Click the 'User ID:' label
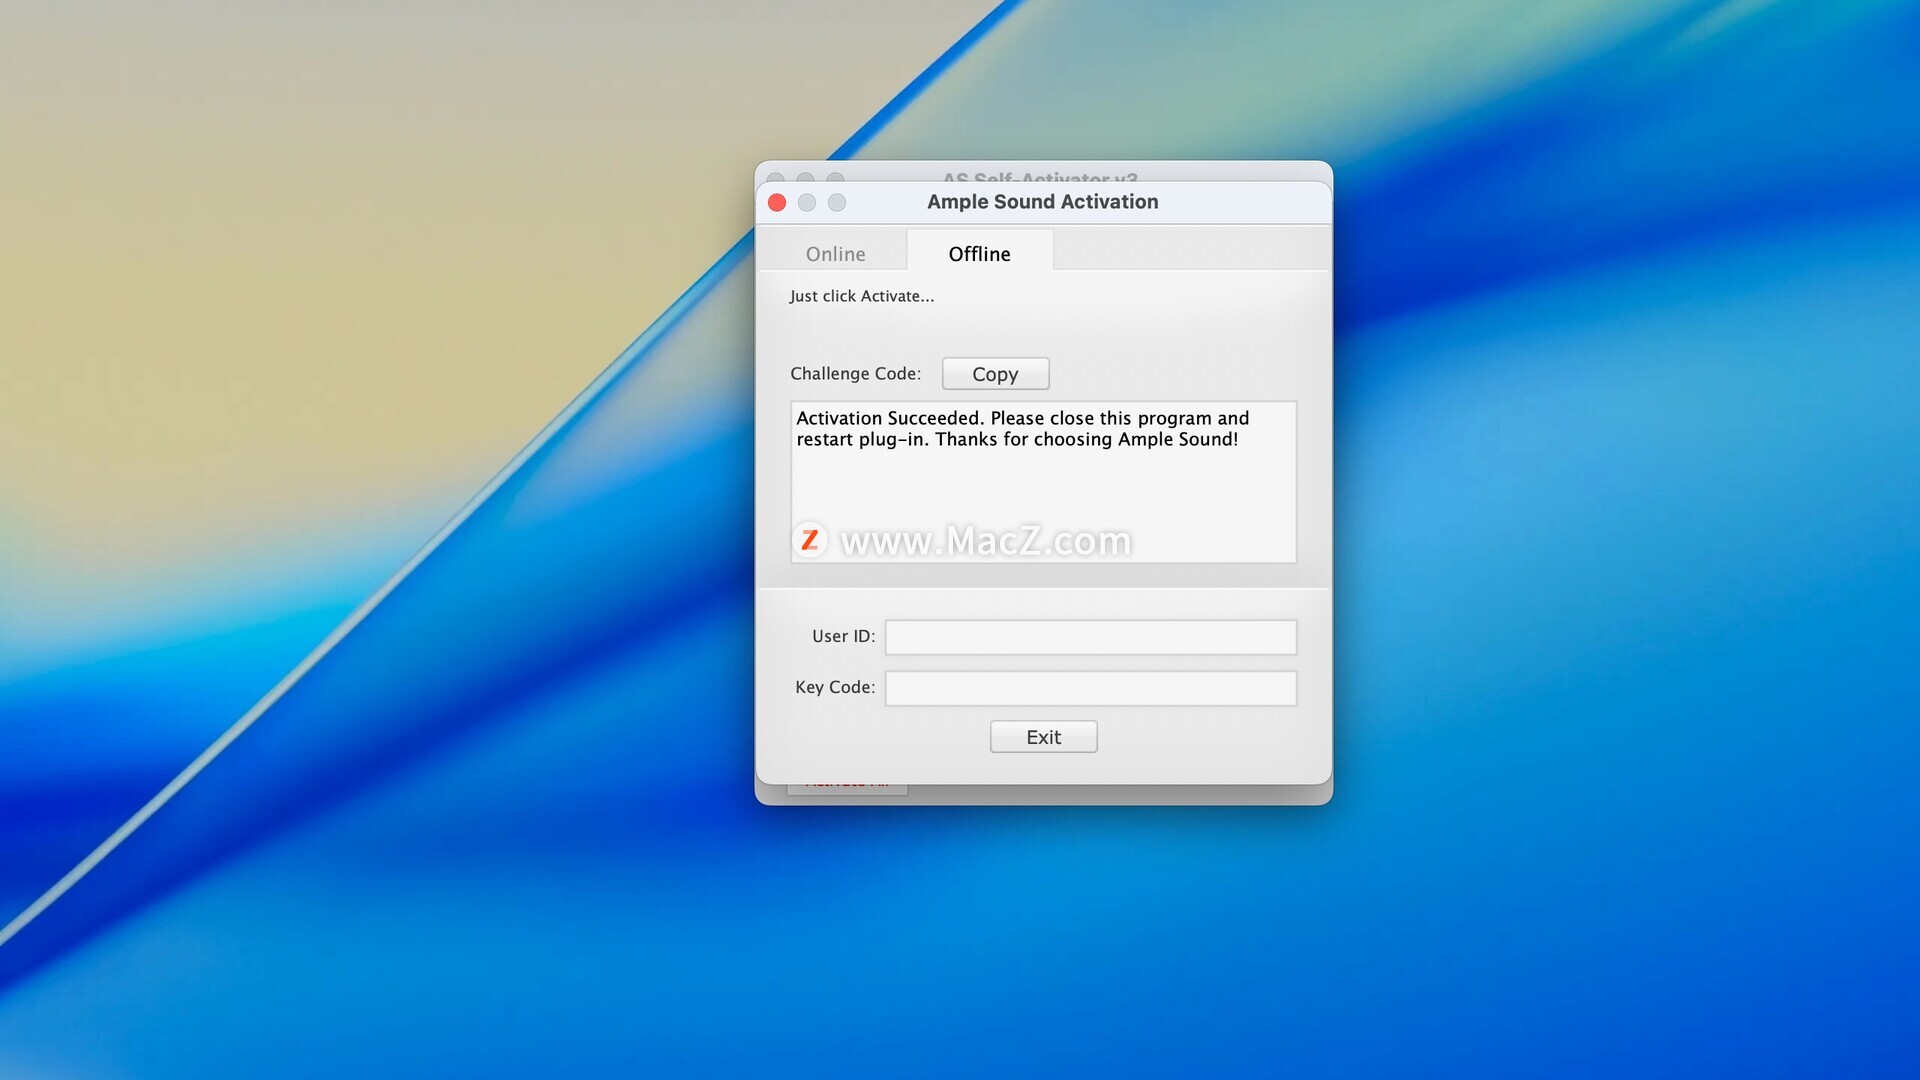The image size is (1920, 1080). click(843, 636)
